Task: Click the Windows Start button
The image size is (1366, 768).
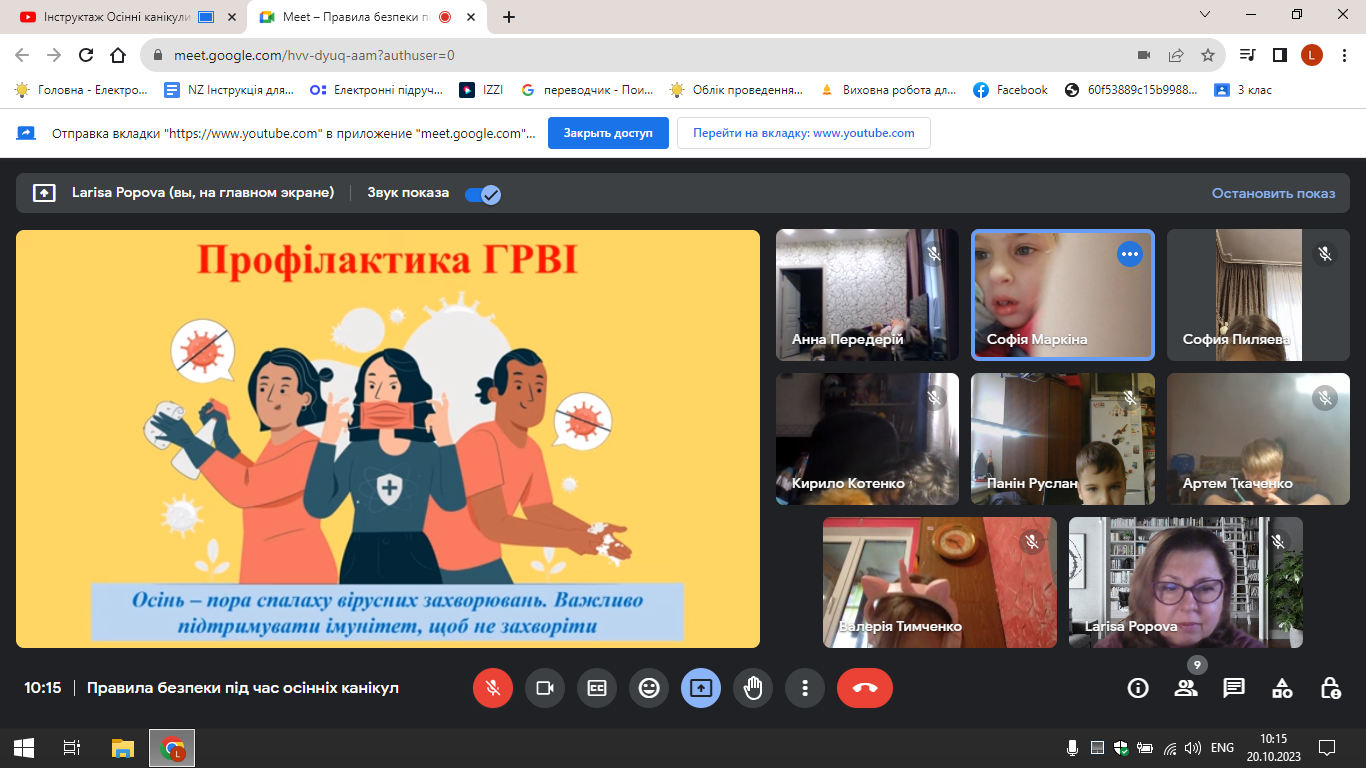Action: tap(24, 747)
